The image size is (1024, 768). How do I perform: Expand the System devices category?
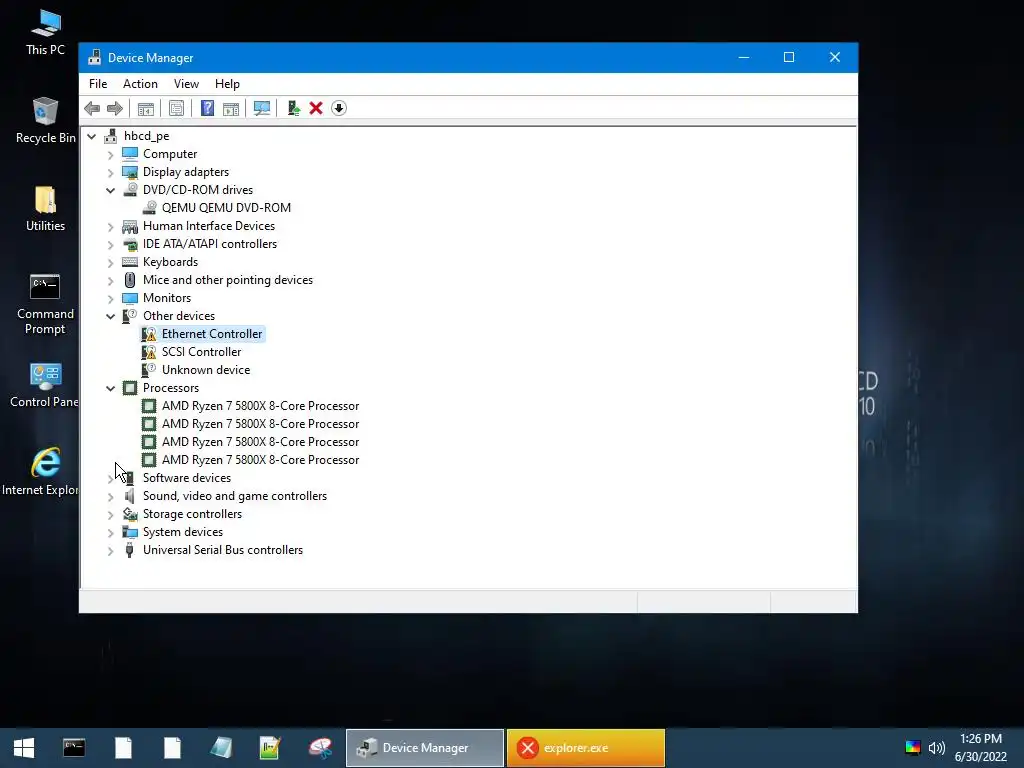(x=110, y=533)
